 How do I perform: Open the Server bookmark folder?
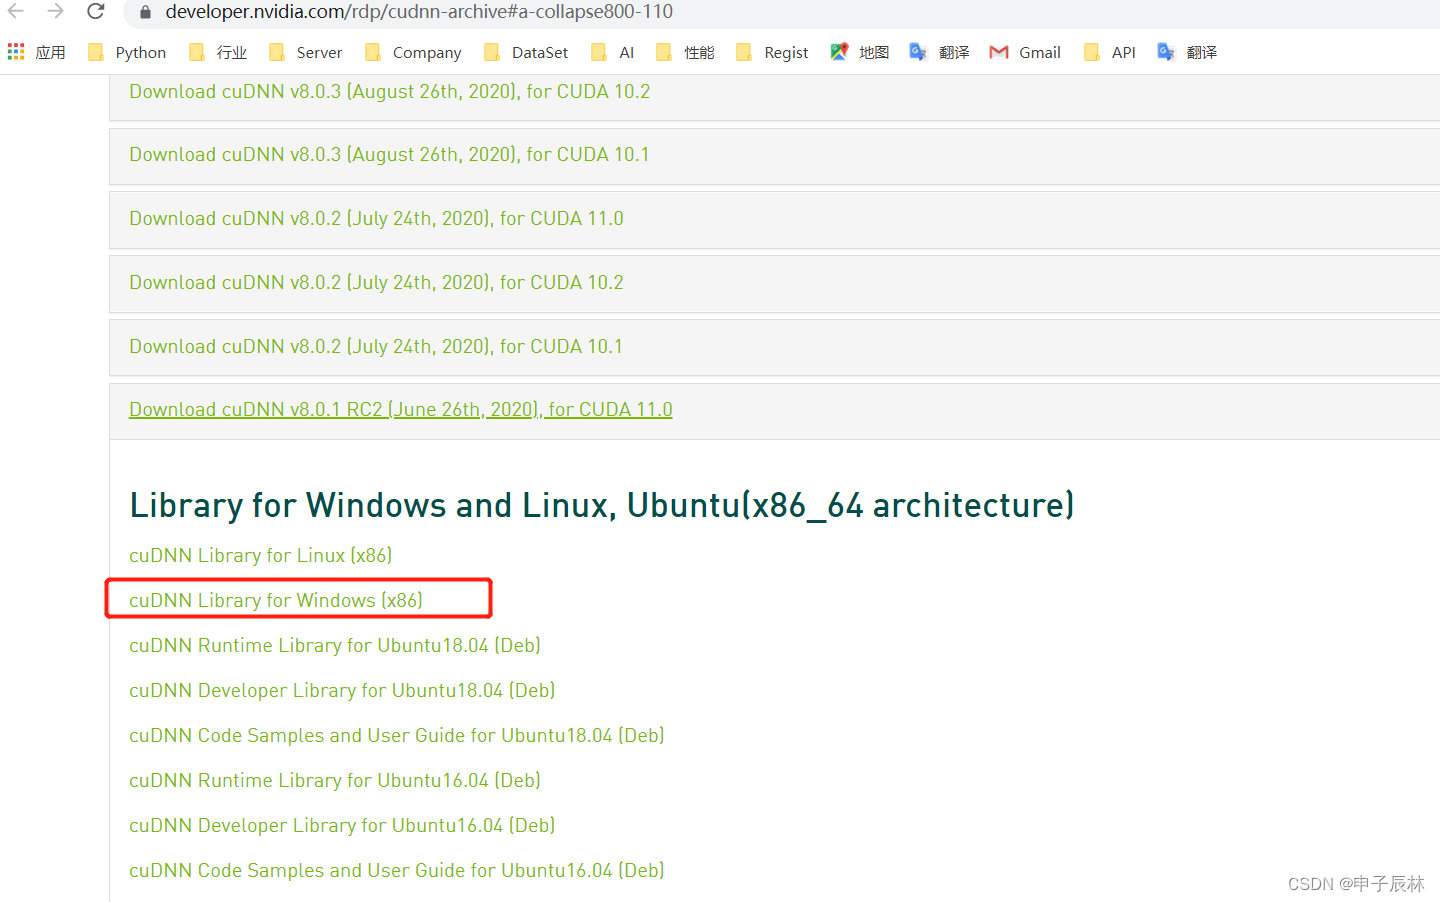pos(306,52)
